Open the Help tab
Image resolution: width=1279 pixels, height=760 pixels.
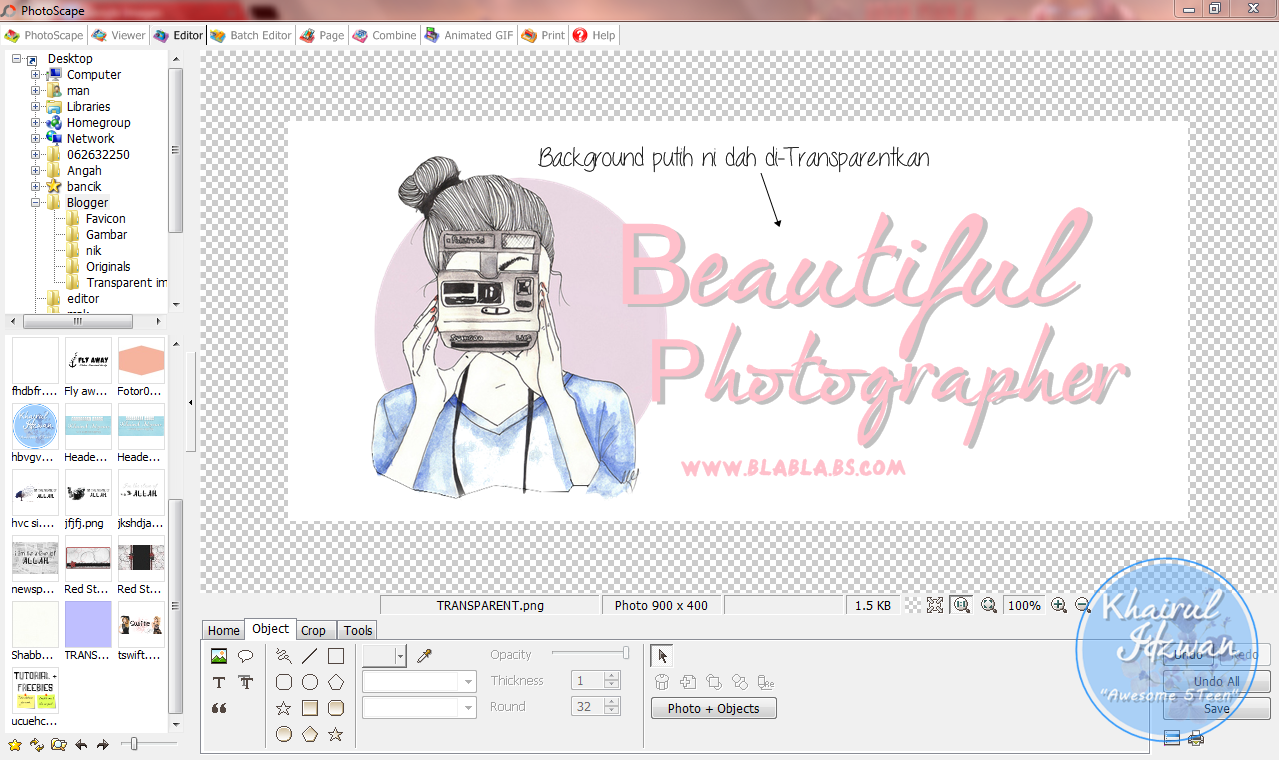pyautogui.click(x=594, y=35)
